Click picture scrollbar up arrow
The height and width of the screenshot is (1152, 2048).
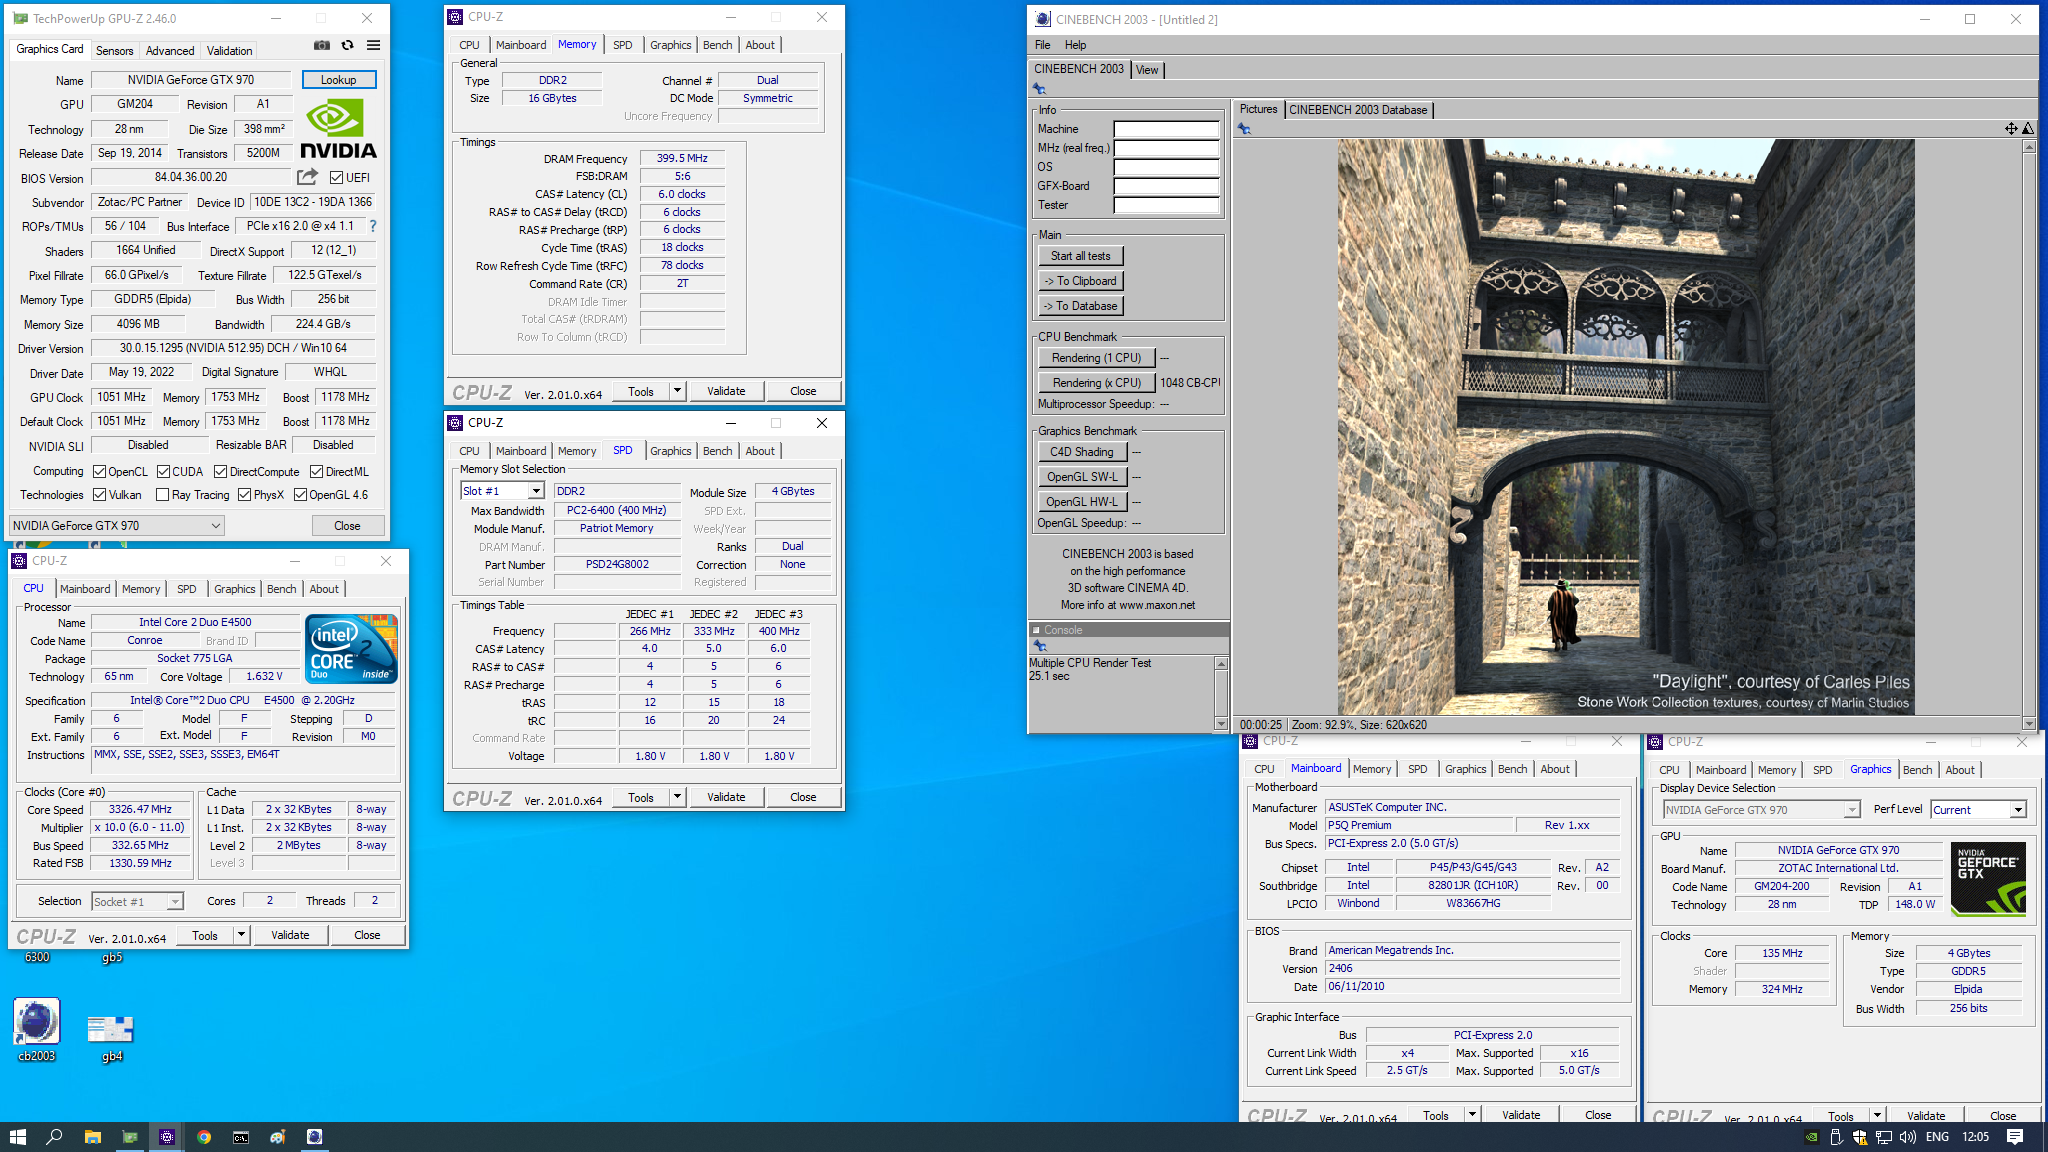coord(2028,147)
